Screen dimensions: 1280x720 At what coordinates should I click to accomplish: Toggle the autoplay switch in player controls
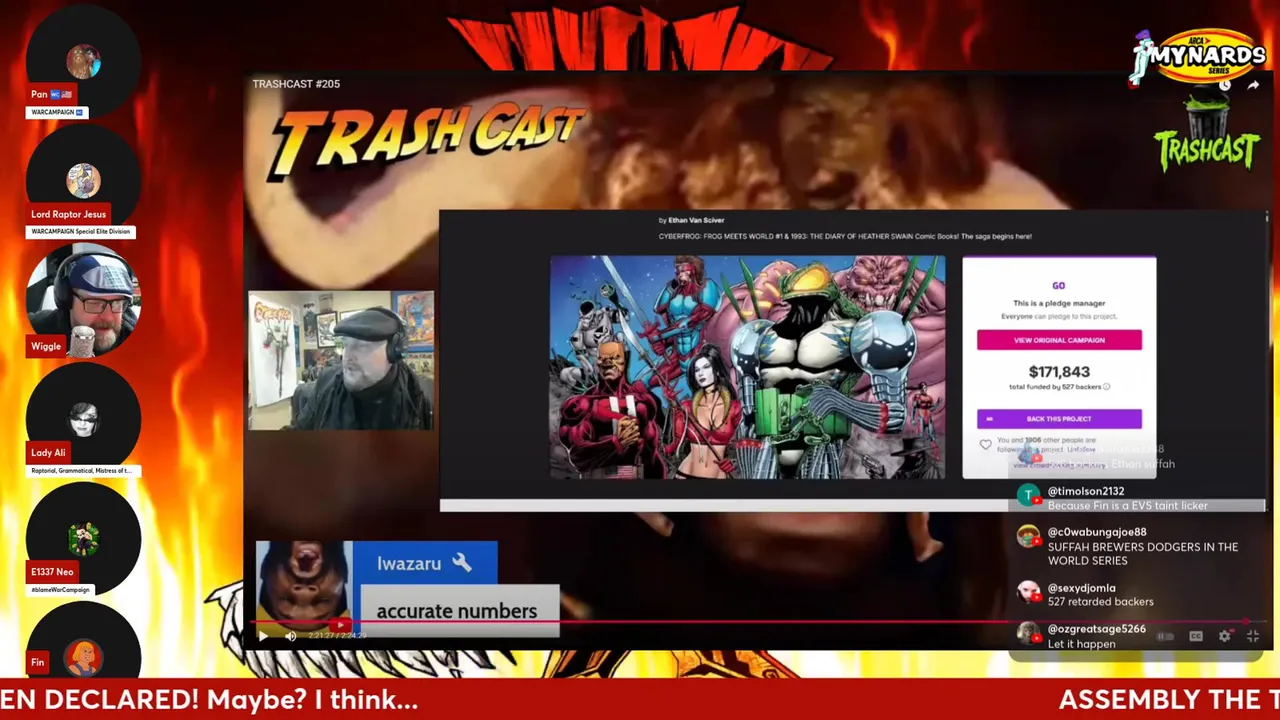[1166, 636]
